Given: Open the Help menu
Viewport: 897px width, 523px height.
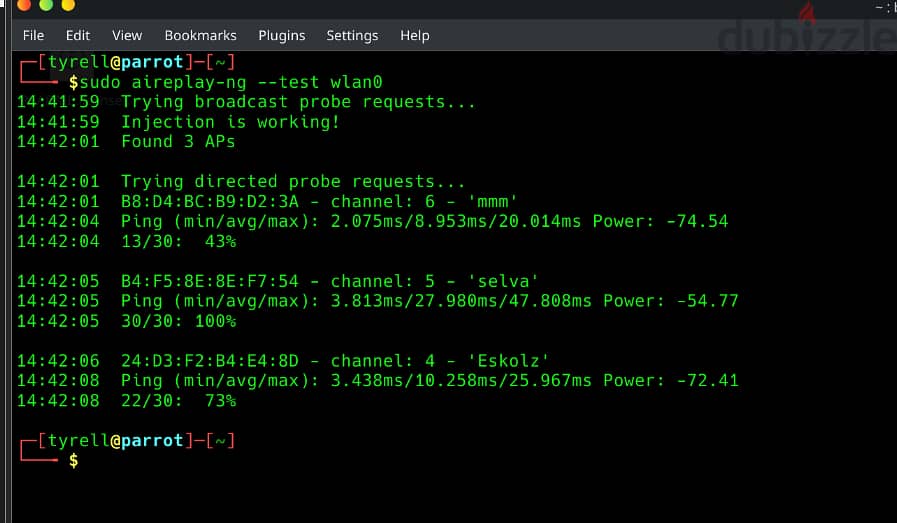Looking at the screenshot, I should click(x=415, y=35).
